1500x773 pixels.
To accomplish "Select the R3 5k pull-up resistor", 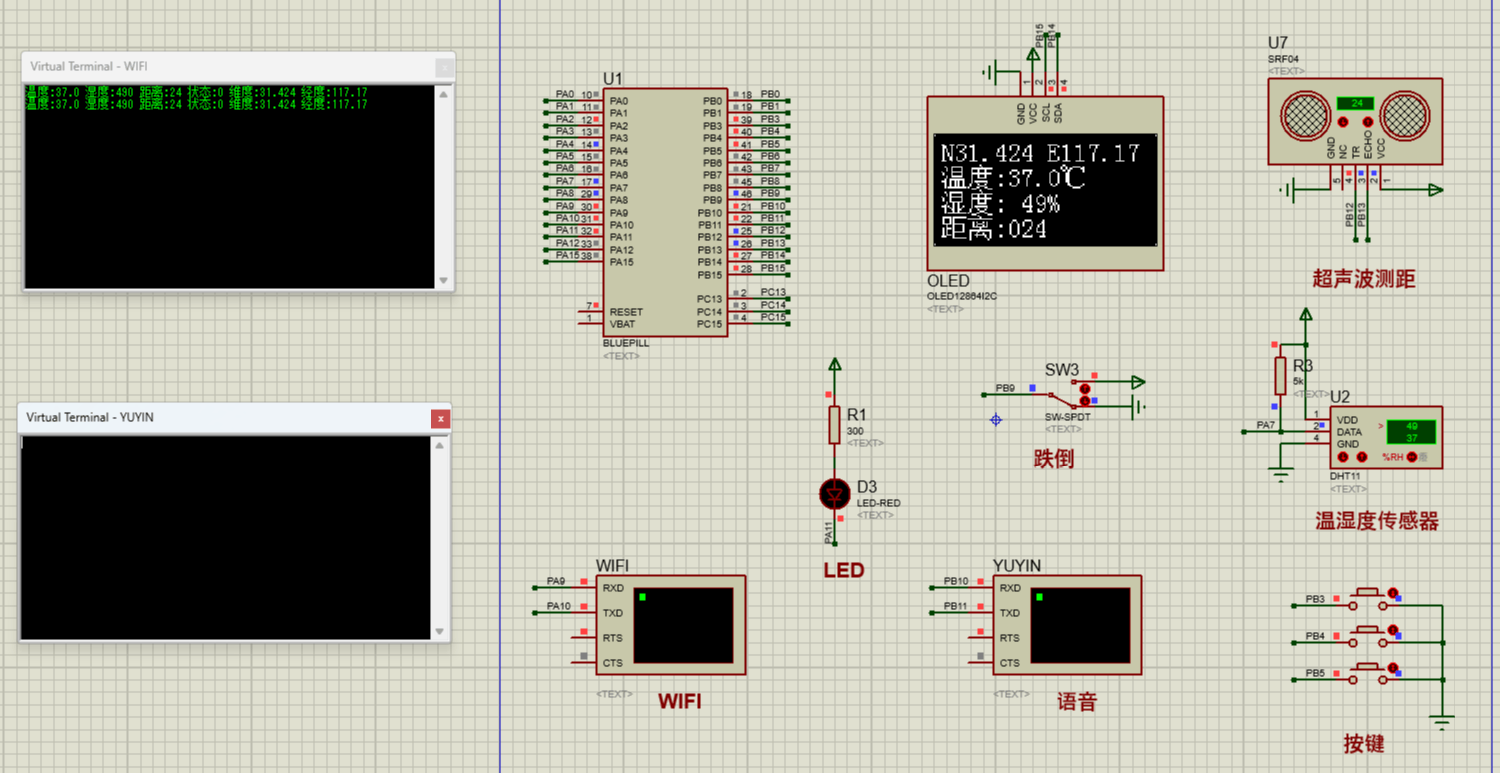I will (1279, 376).
